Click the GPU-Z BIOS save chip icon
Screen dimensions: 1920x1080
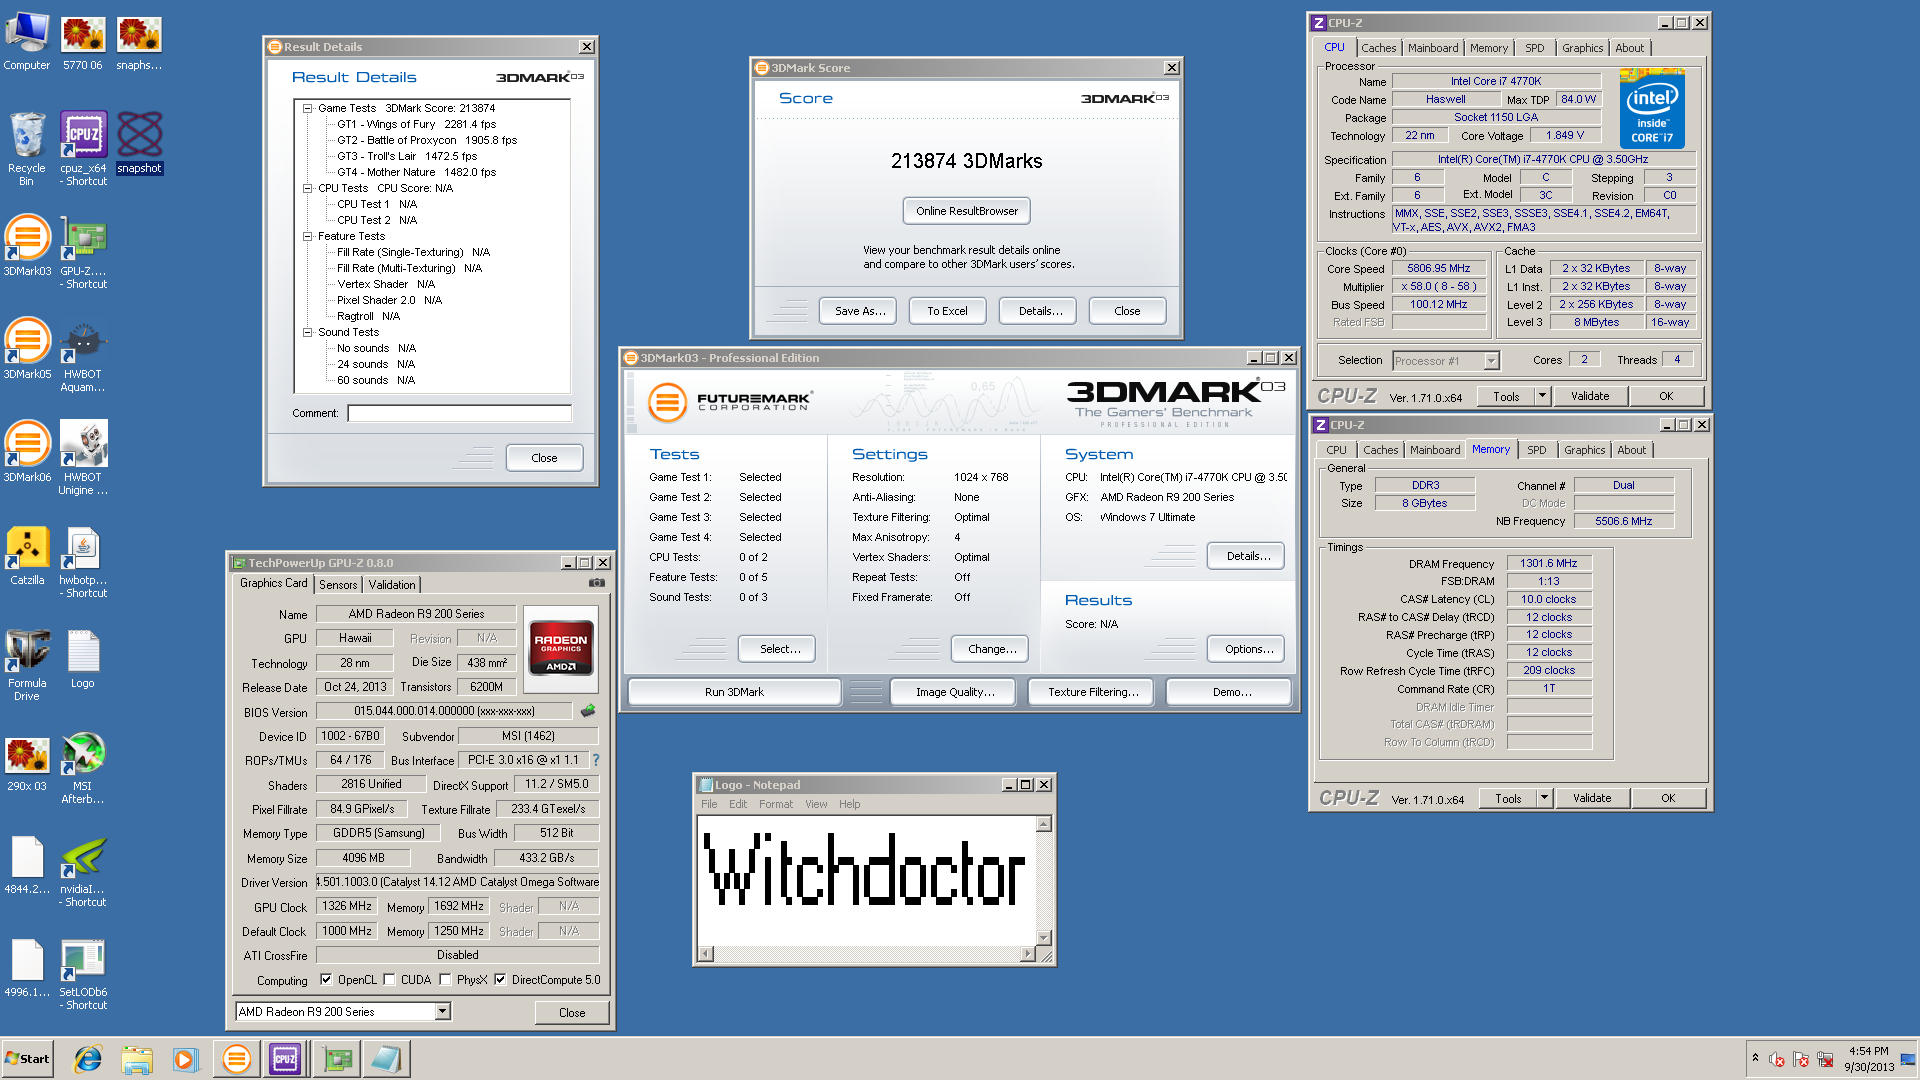tap(588, 711)
